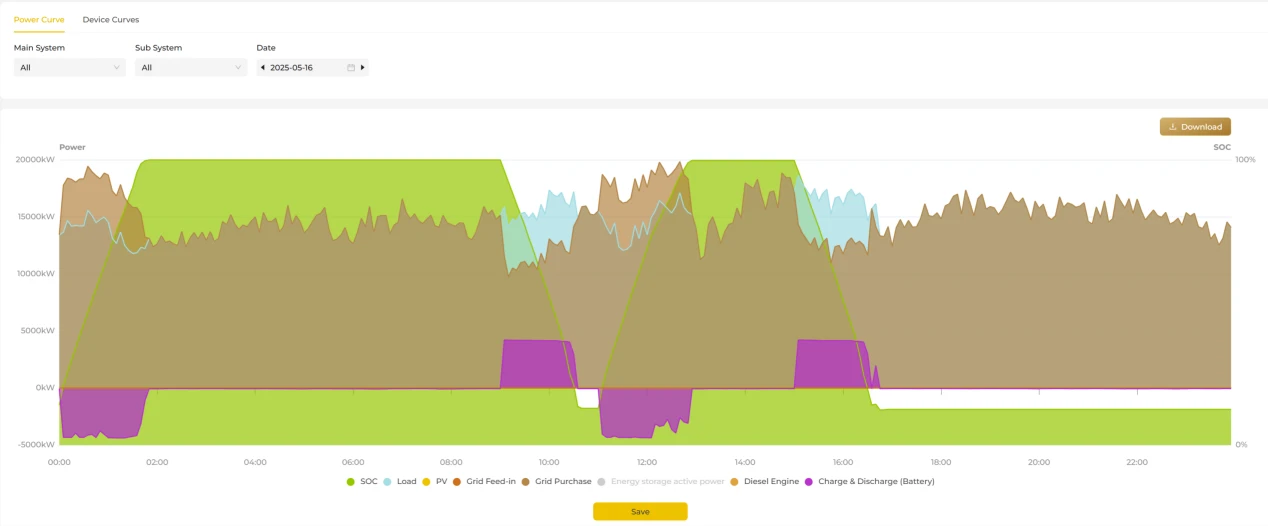The image size is (1268, 526).
Task: Click the Grid Feed-in legend orange dot
Action: (x=457, y=482)
